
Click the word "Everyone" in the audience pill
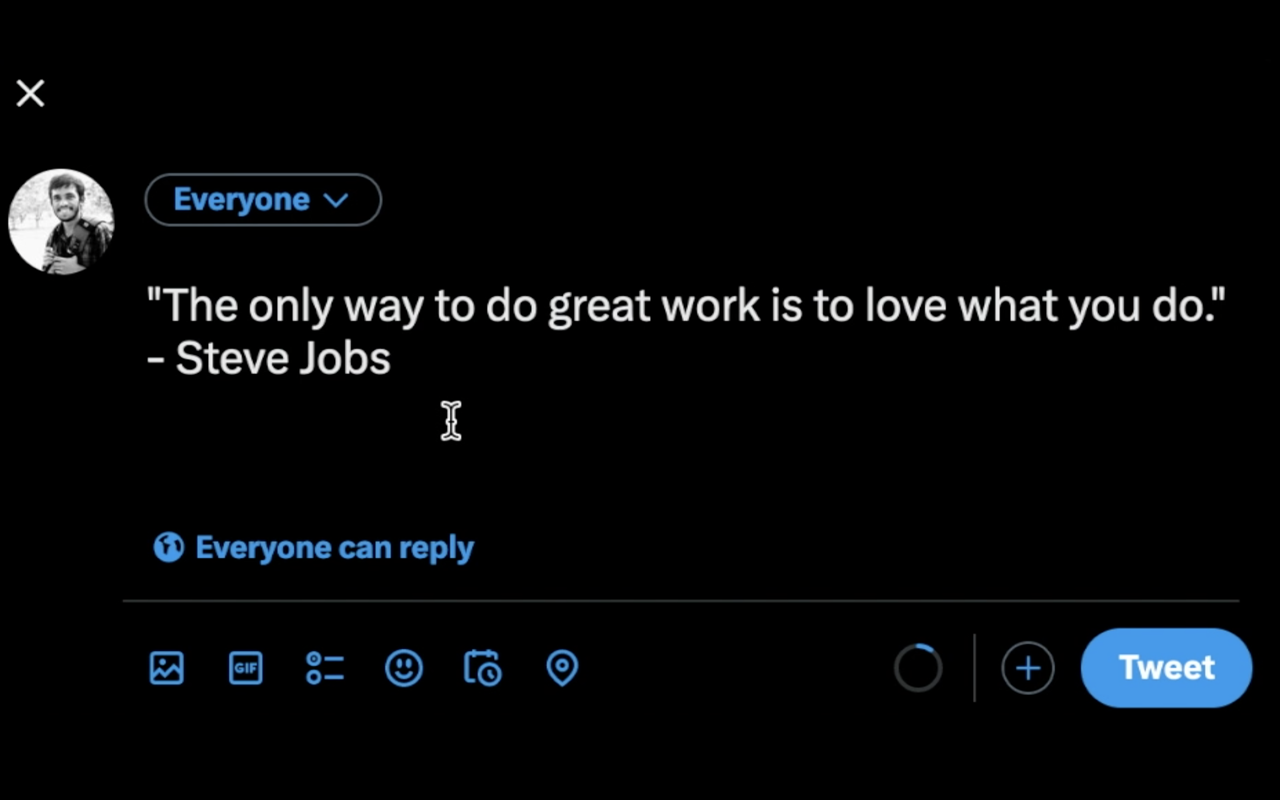[241, 200]
